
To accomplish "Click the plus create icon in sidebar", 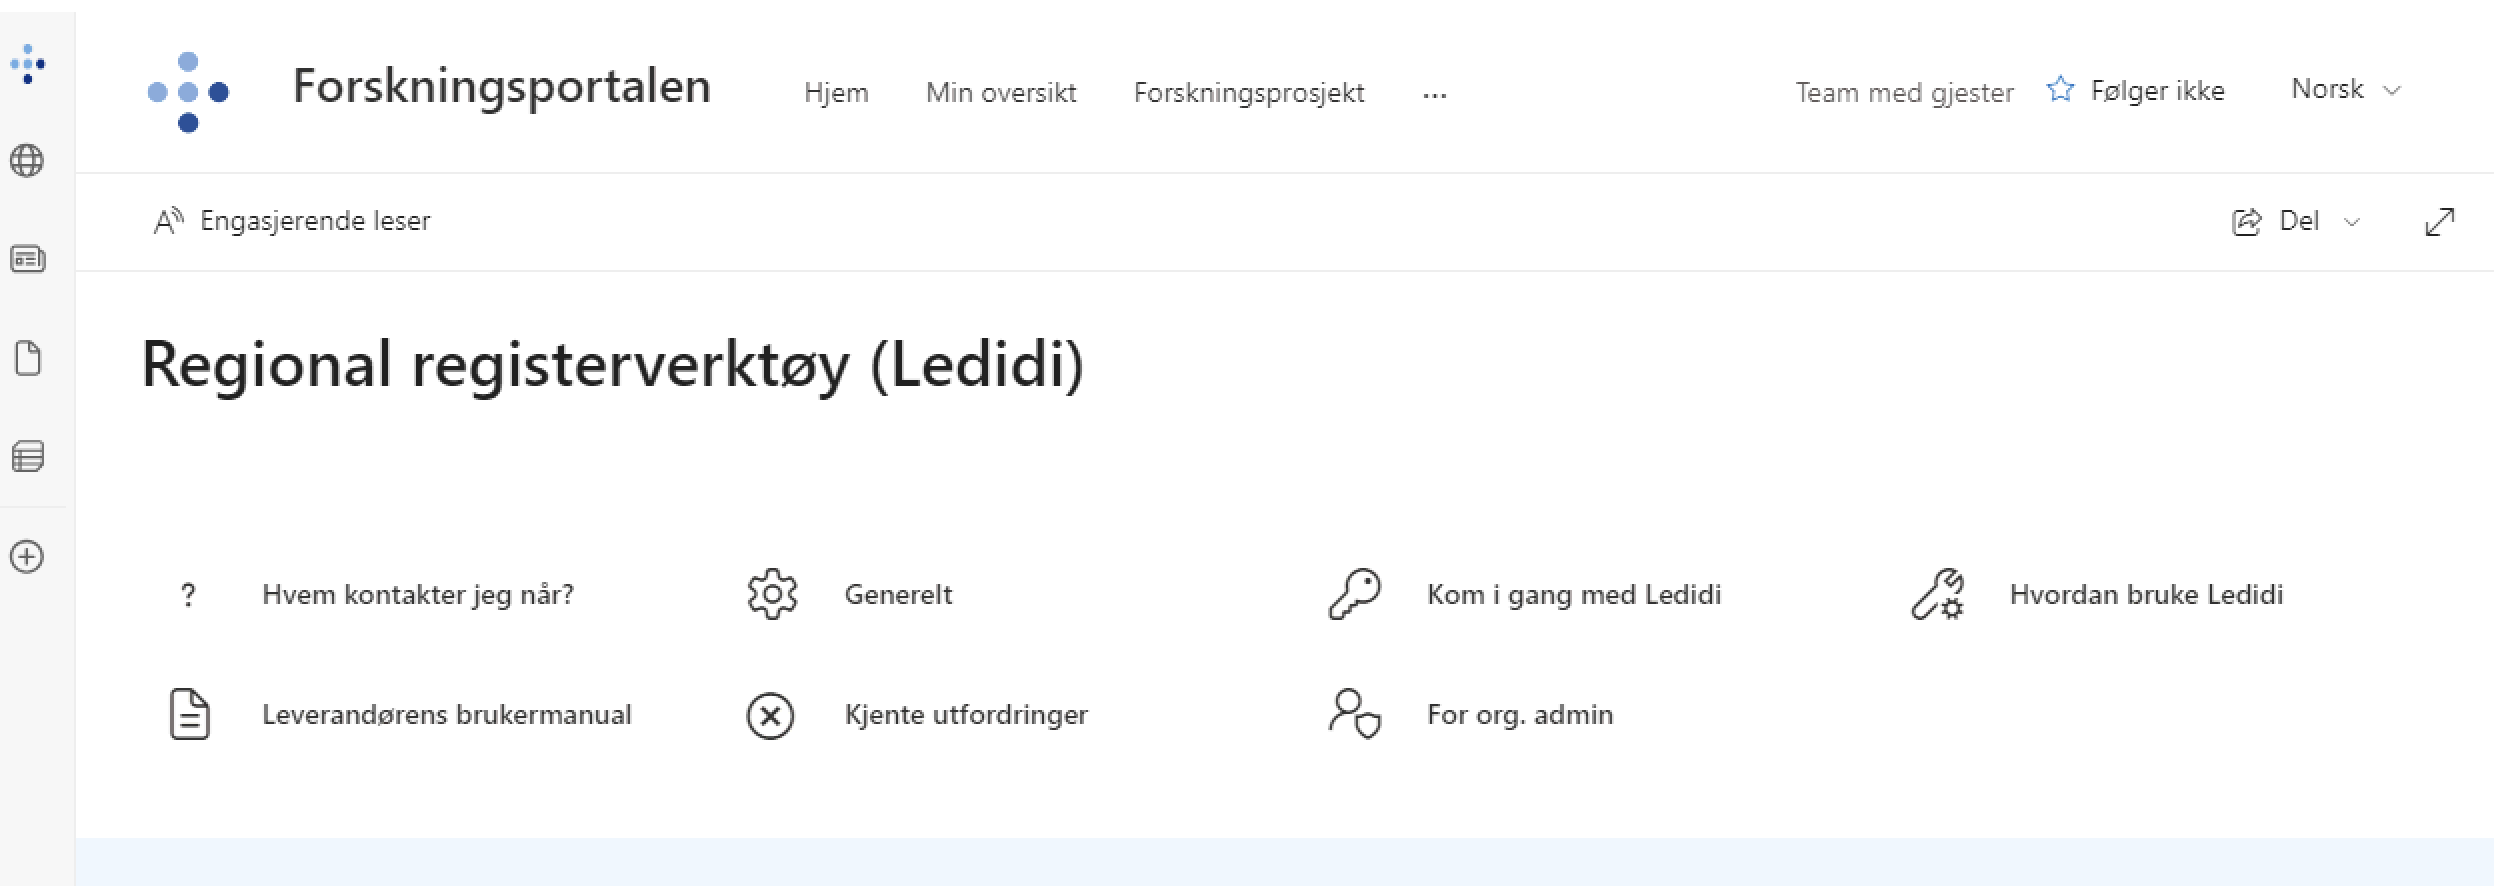I will [x=27, y=557].
